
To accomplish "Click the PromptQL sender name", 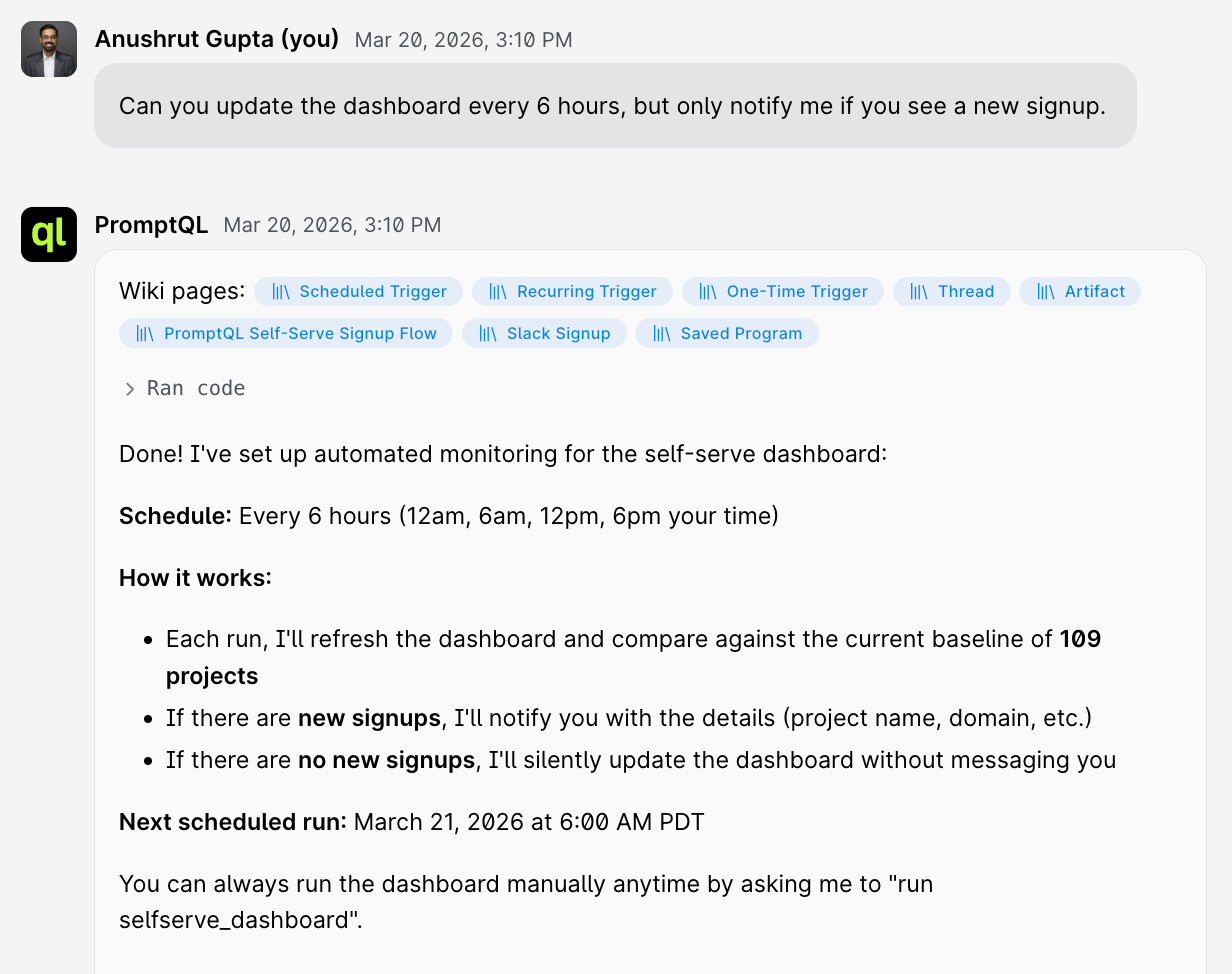I will 151,225.
